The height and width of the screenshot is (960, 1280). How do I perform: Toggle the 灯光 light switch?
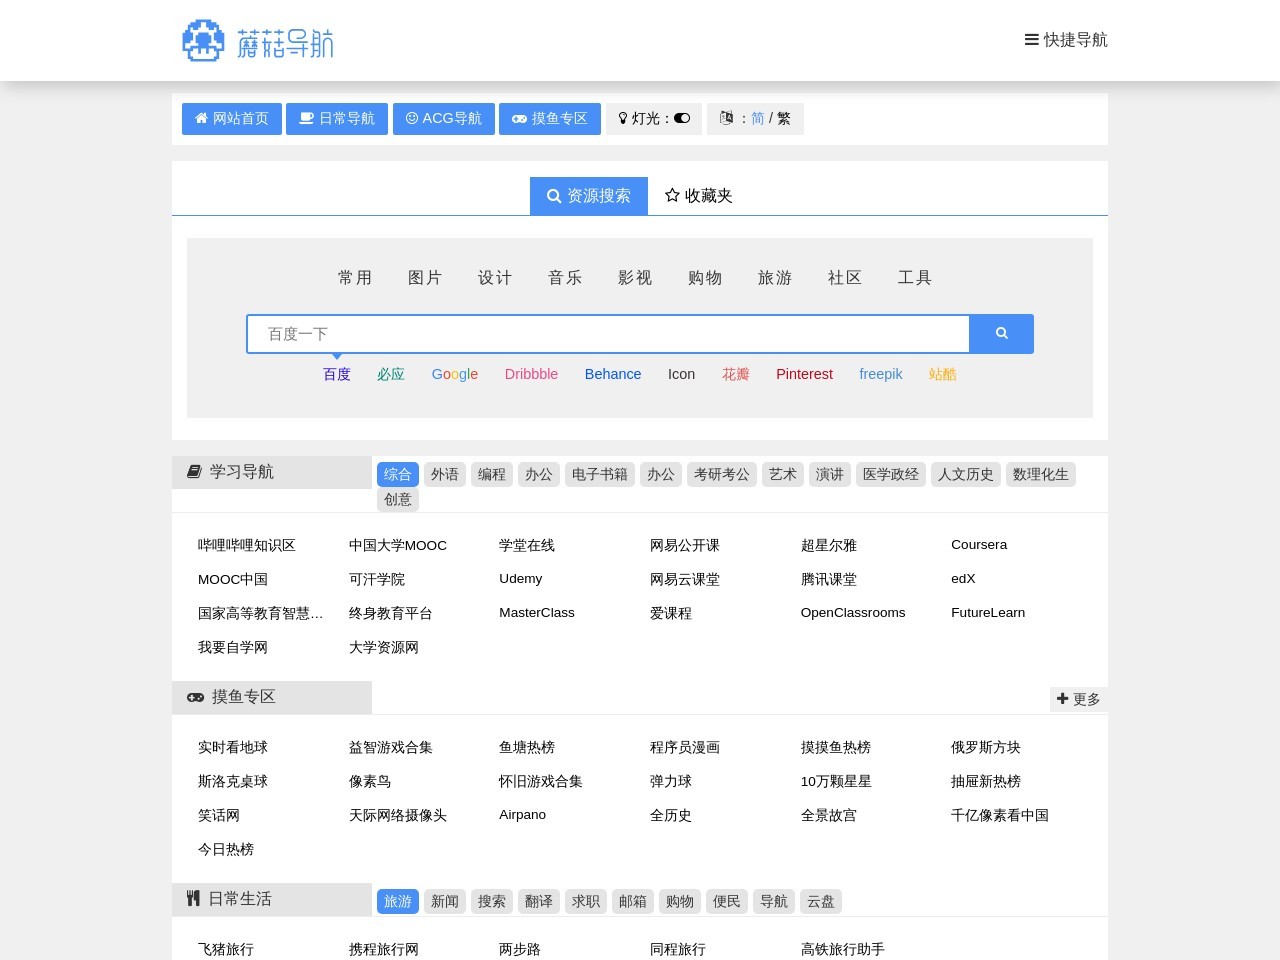pos(682,118)
